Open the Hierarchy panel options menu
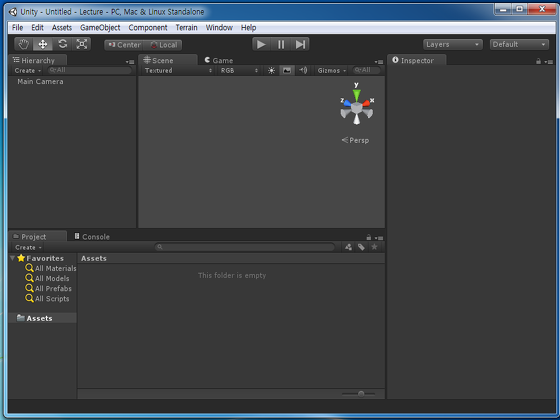Viewport: 560px width, 420px height. (x=130, y=62)
